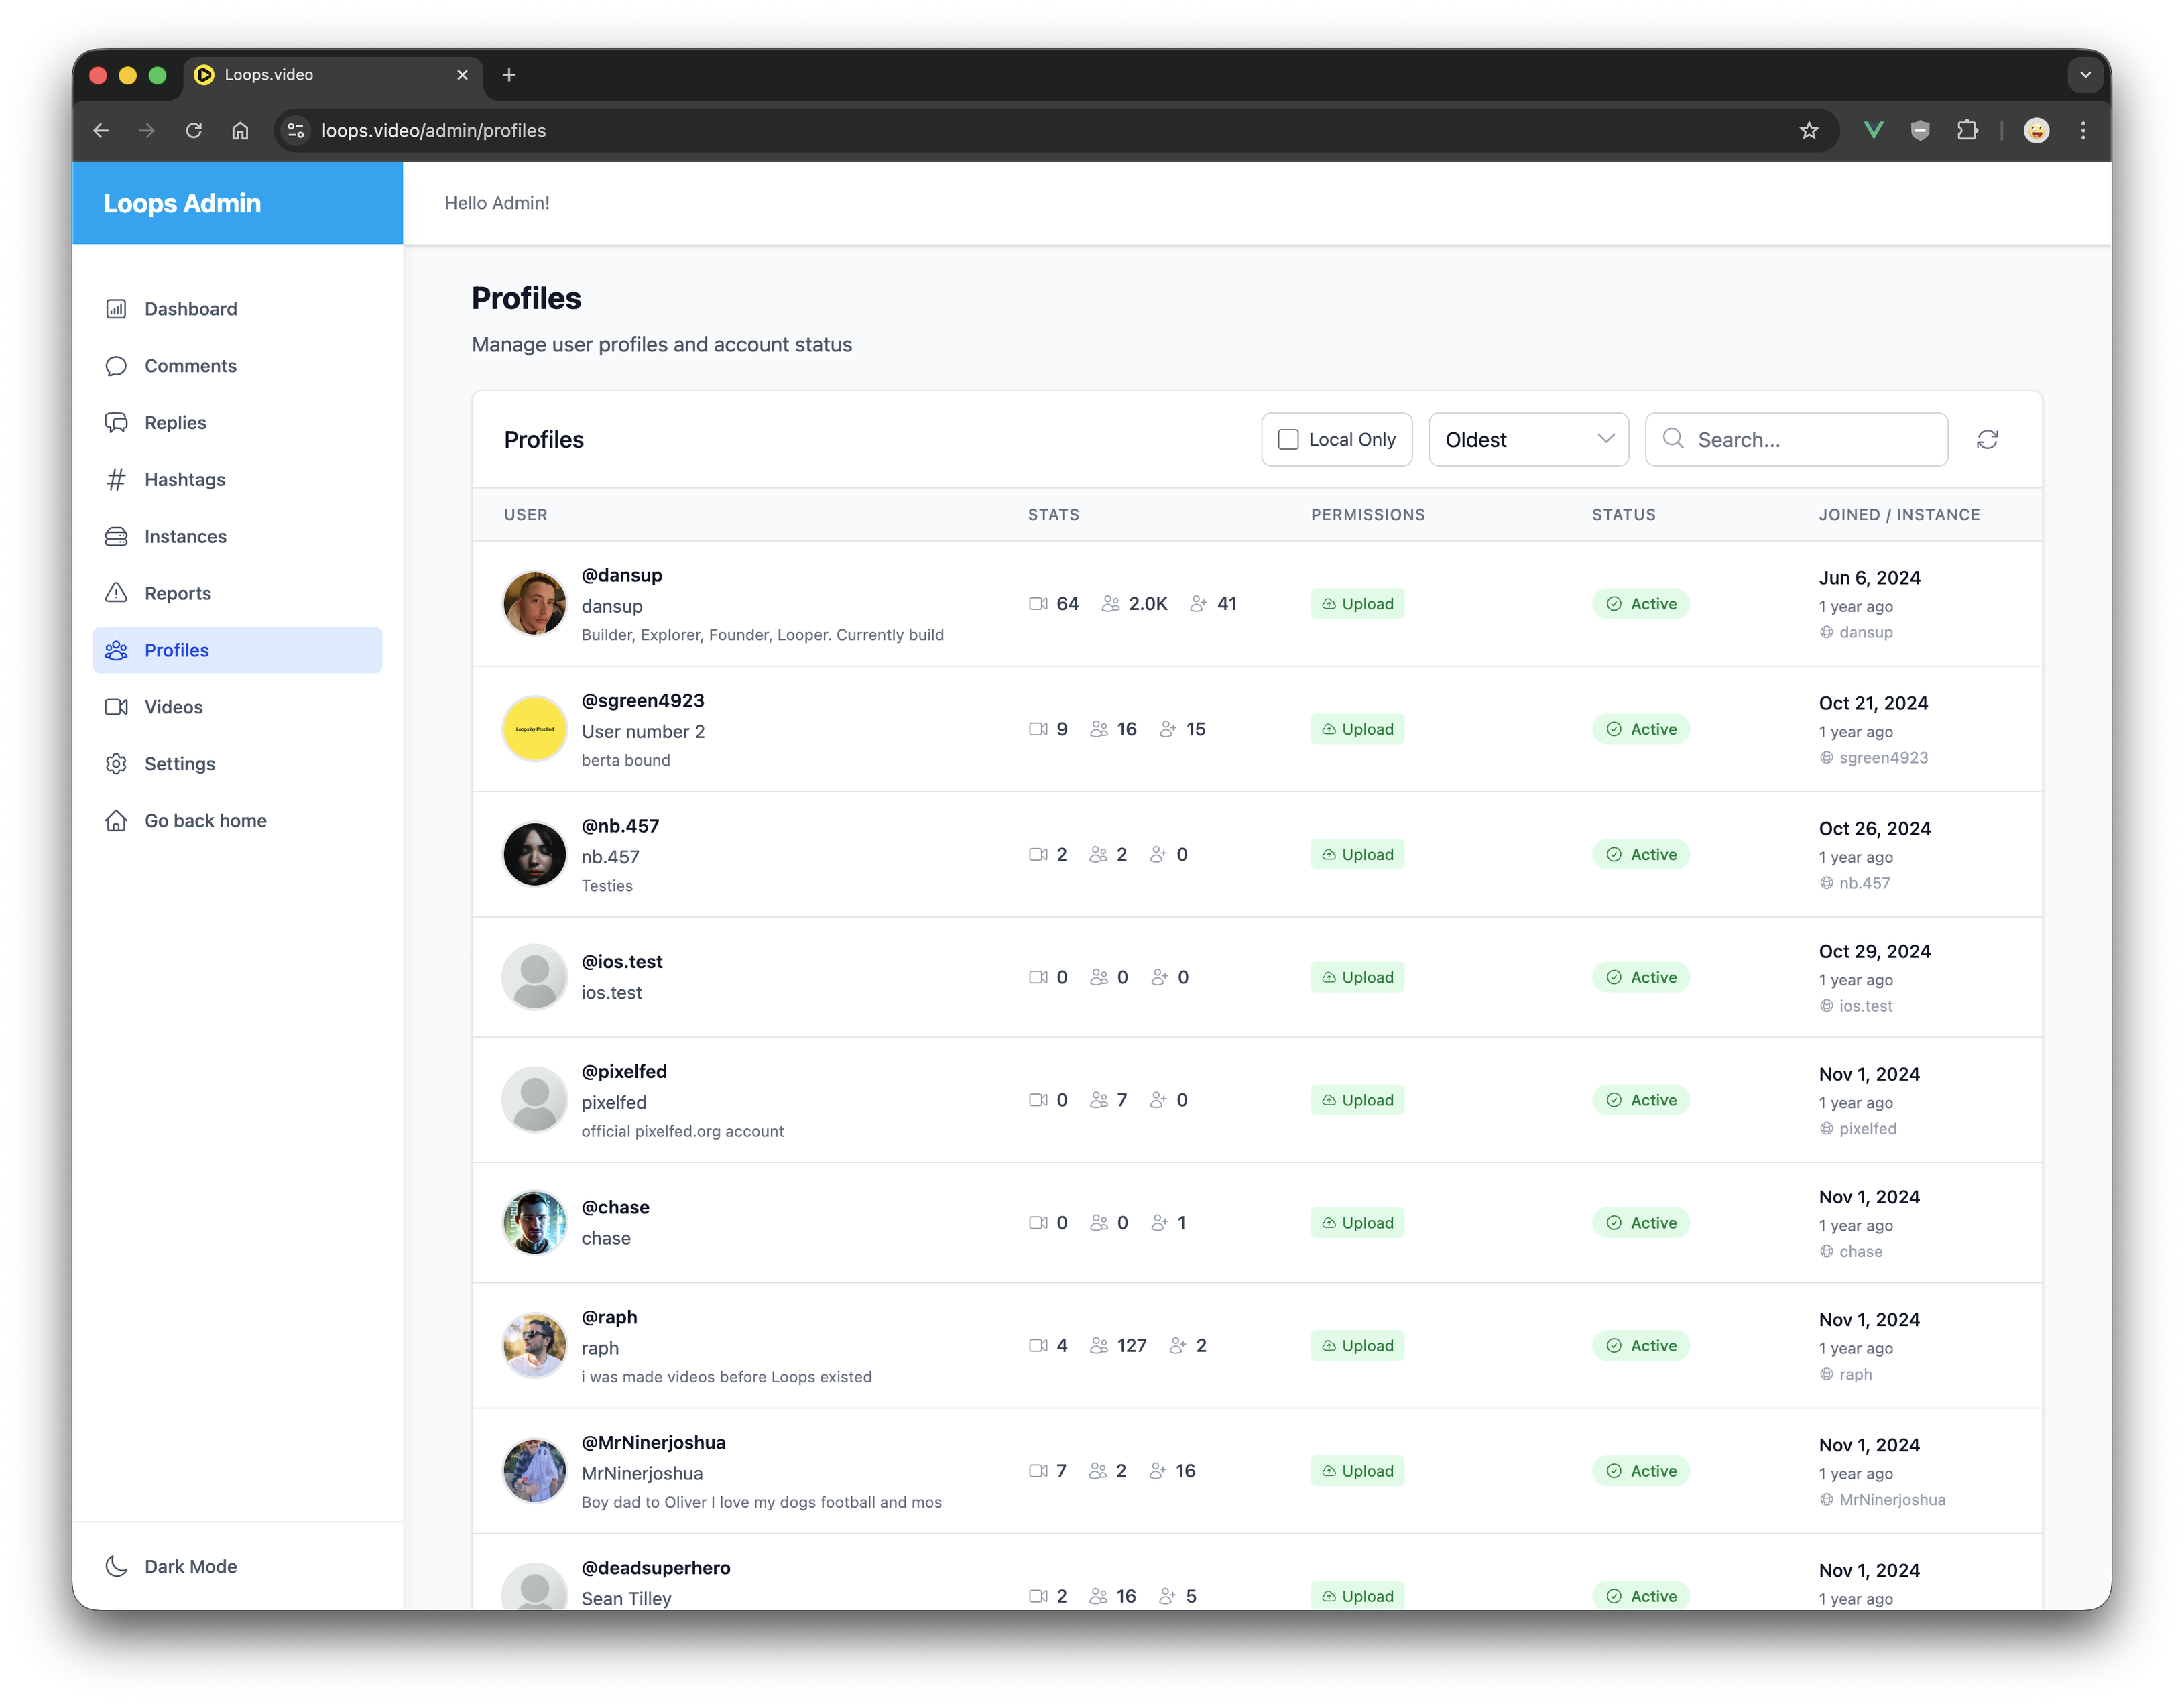Click the Go back home link
This screenshot has height=1706, width=2184.
[205, 821]
